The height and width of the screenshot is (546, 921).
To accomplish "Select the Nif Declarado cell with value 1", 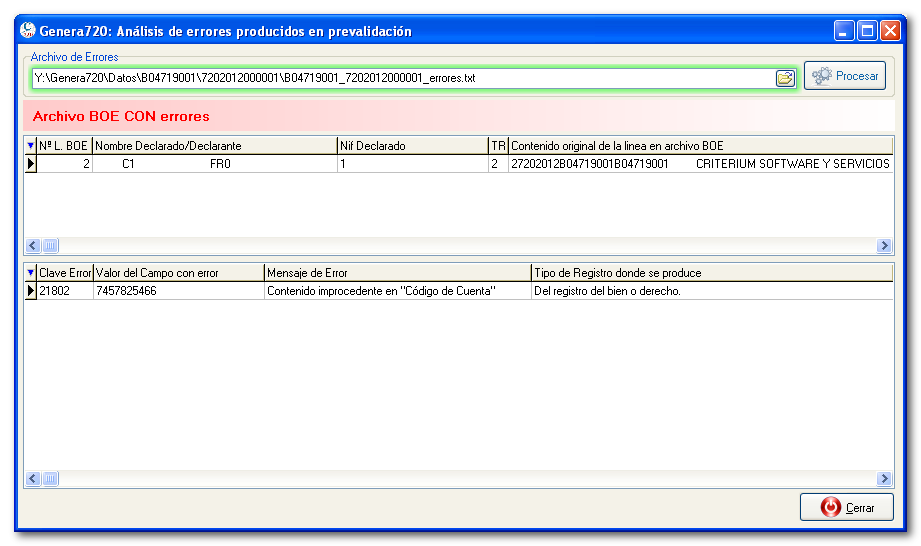I will [x=413, y=164].
